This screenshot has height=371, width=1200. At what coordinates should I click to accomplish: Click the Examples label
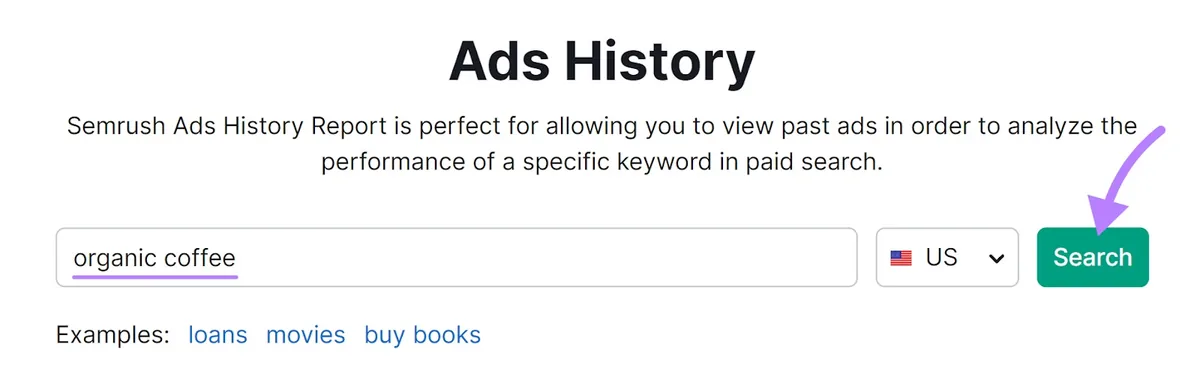[112, 335]
